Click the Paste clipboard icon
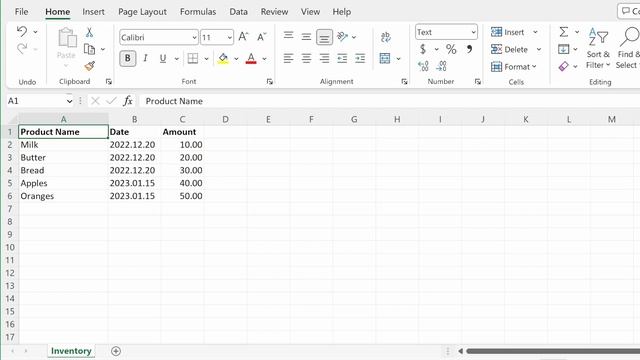 point(67,38)
